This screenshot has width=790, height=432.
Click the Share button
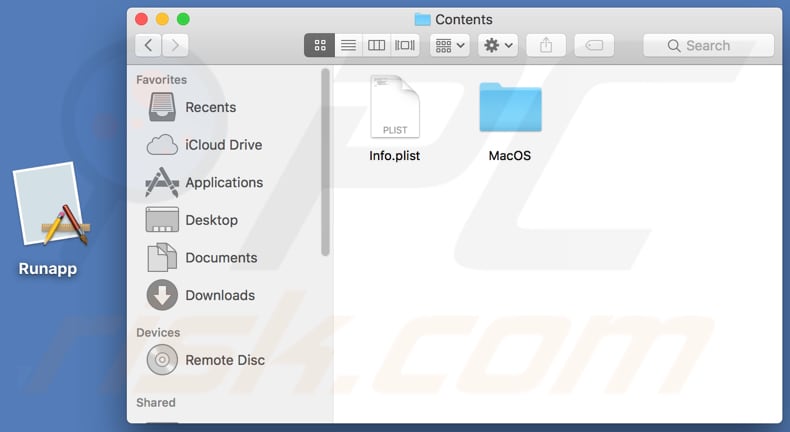546,45
